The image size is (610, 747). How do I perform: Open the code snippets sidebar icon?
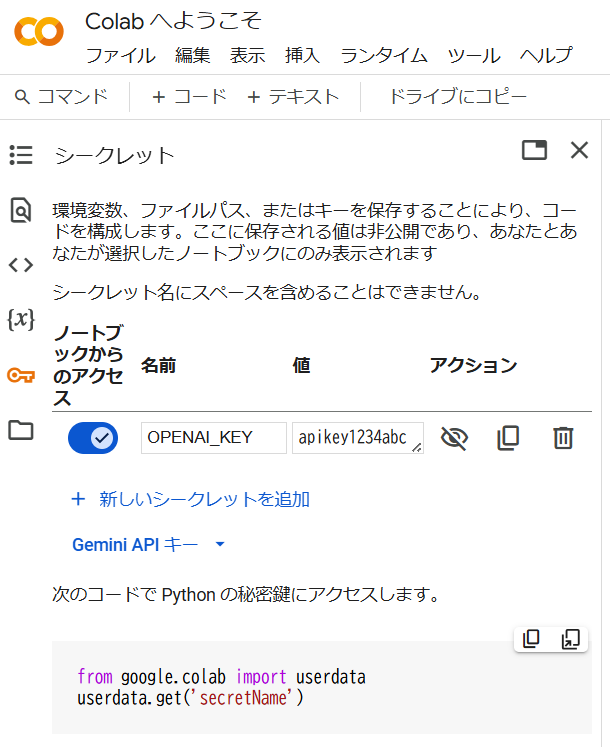point(21,265)
